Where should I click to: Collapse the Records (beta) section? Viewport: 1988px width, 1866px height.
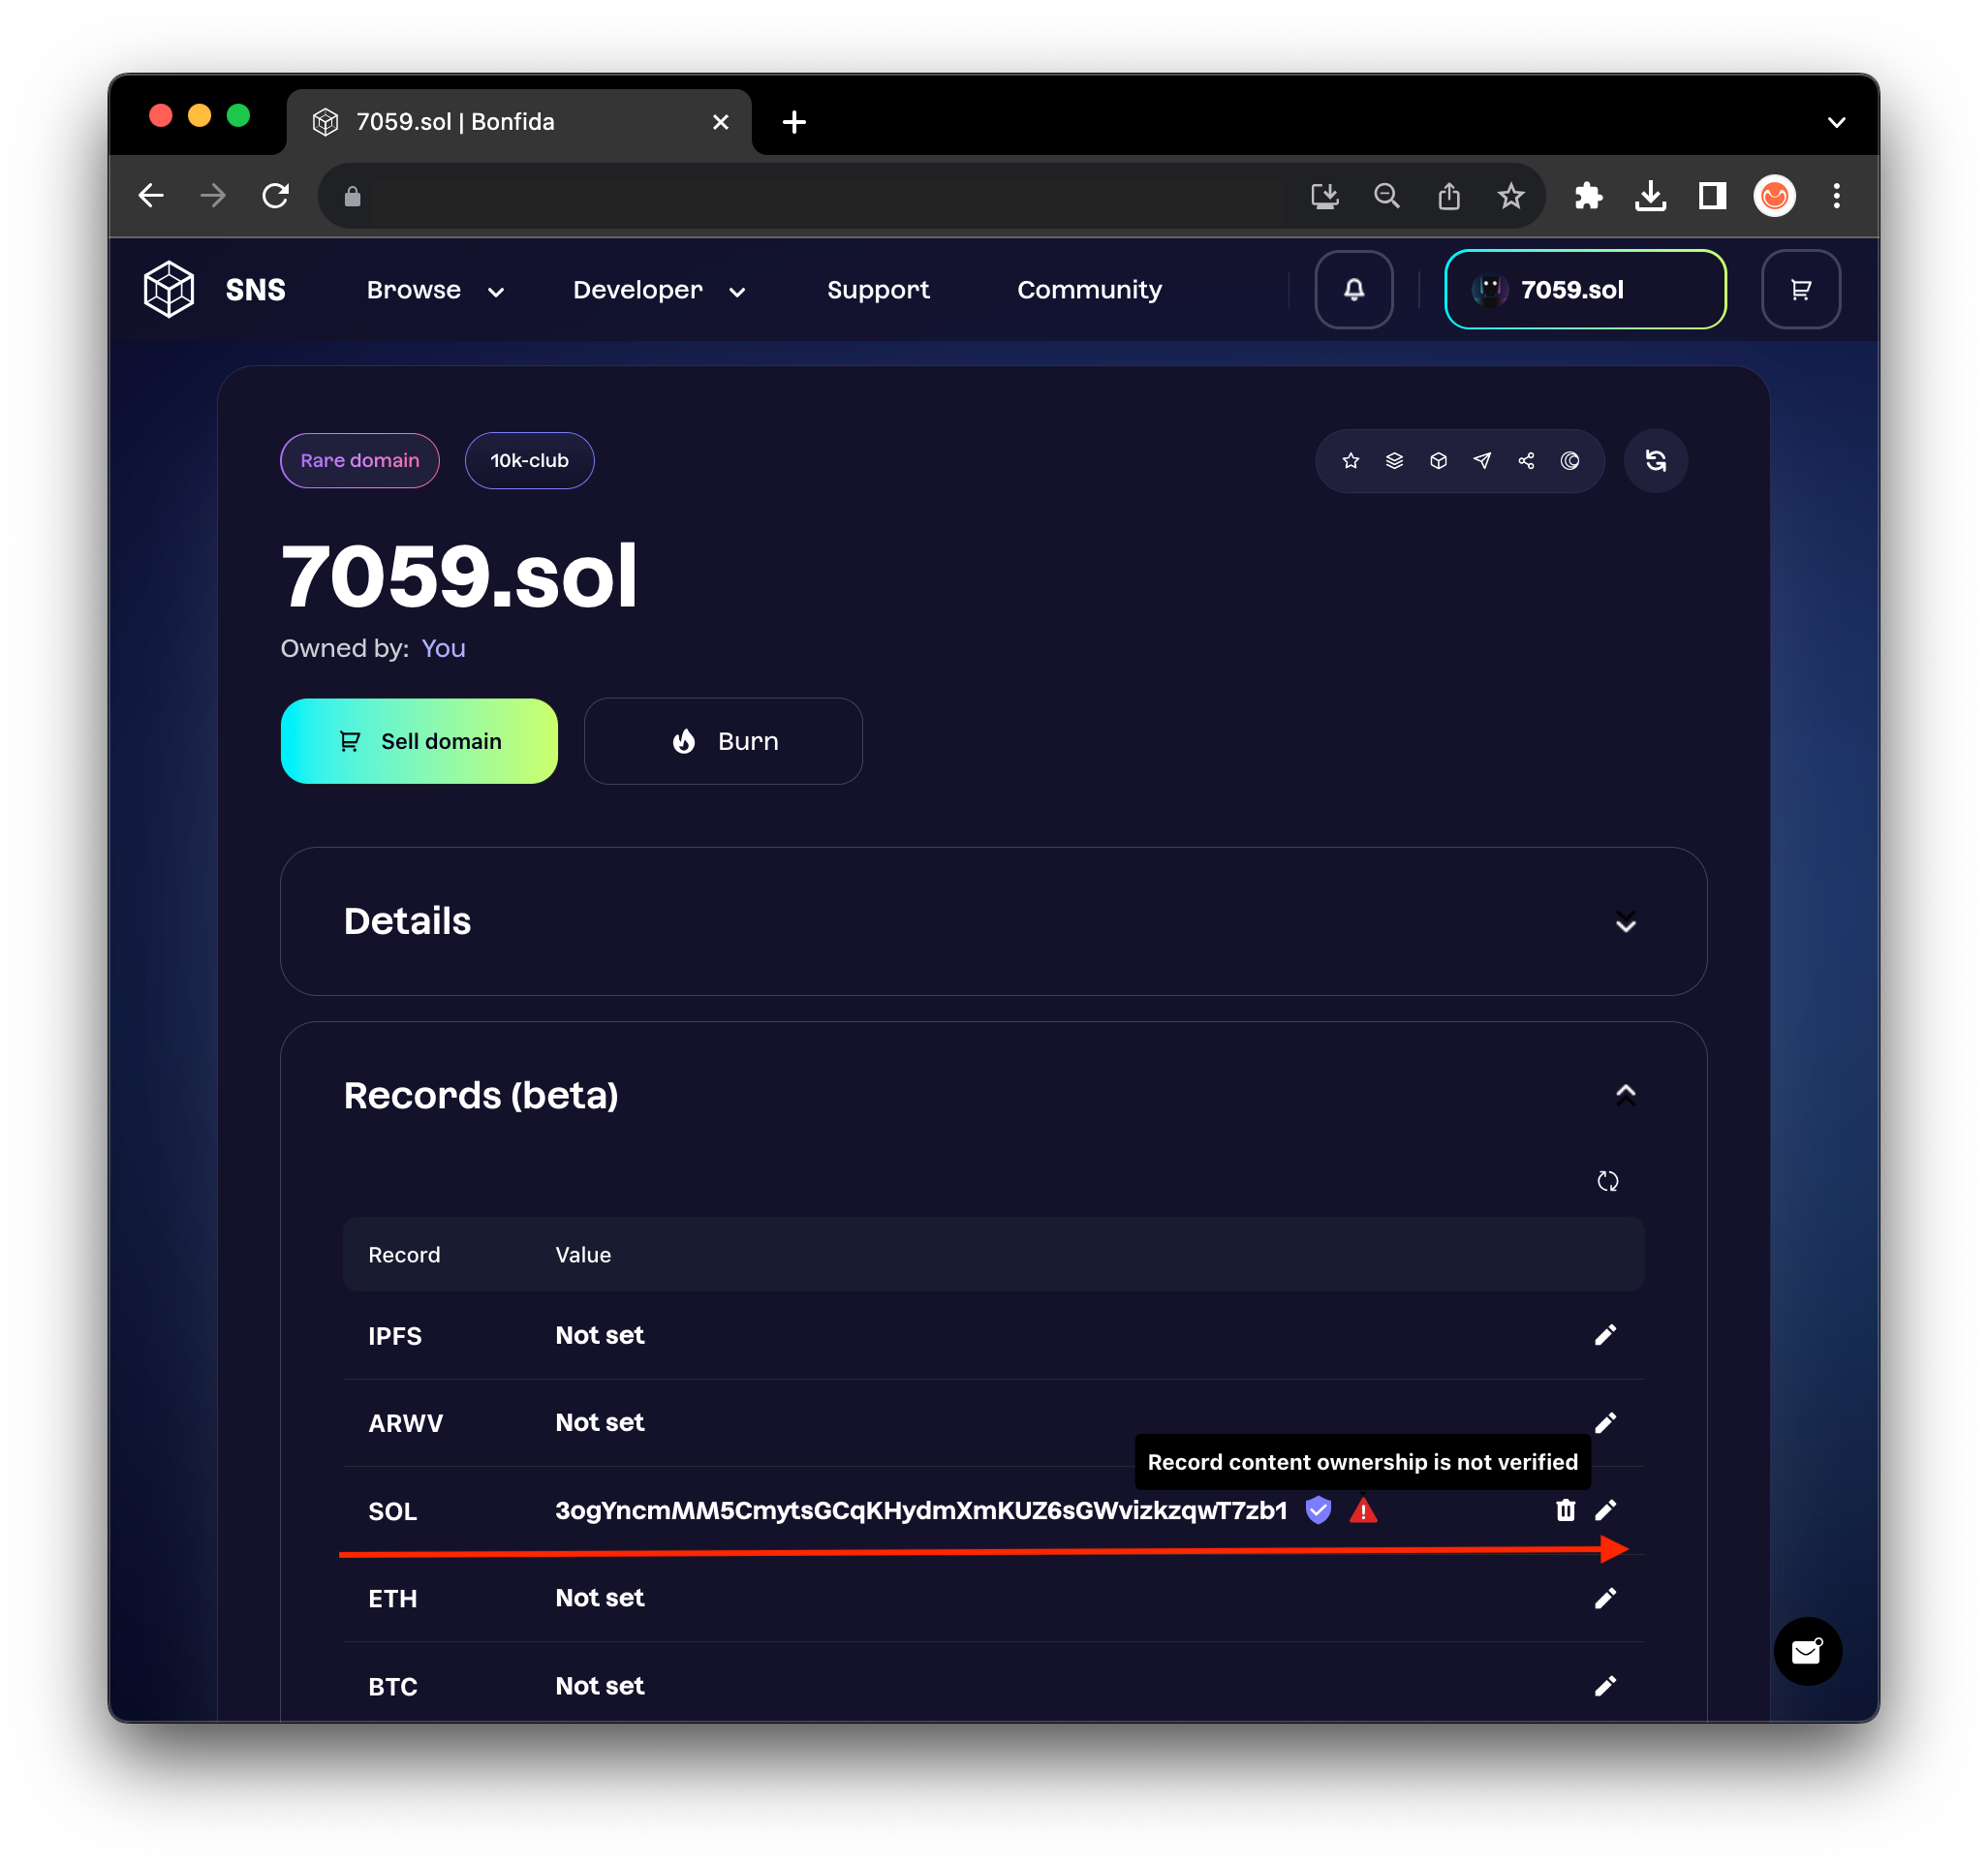click(x=1625, y=1094)
